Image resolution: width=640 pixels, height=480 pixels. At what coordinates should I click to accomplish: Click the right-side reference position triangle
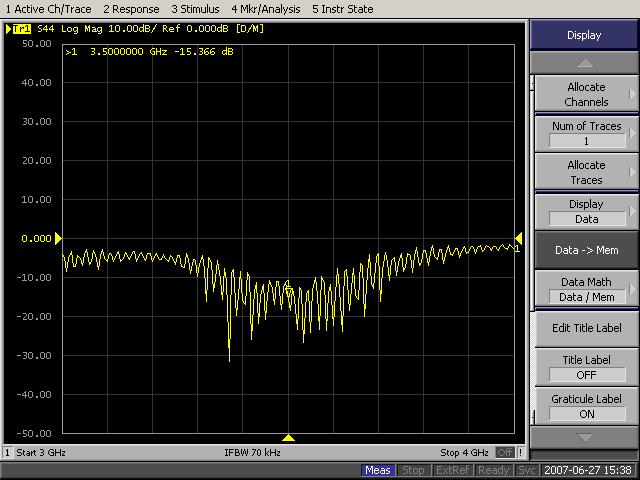(519, 238)
